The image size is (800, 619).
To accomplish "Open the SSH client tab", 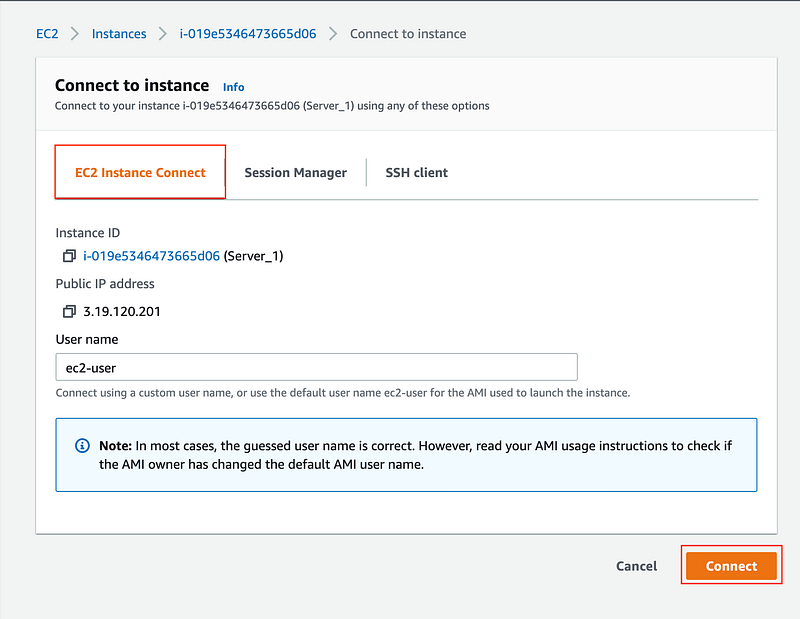I will tap(416, 173).
